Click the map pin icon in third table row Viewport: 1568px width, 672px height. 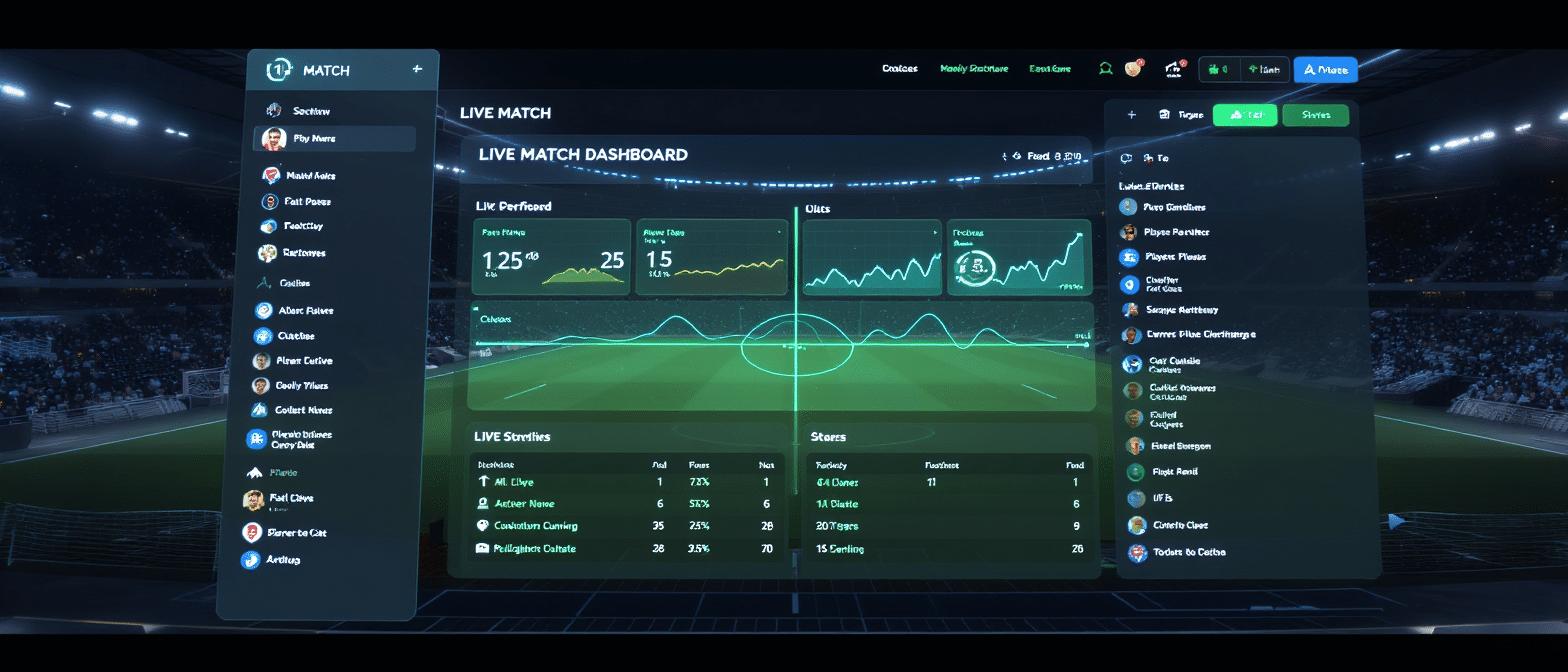click(x=483, y=526)
